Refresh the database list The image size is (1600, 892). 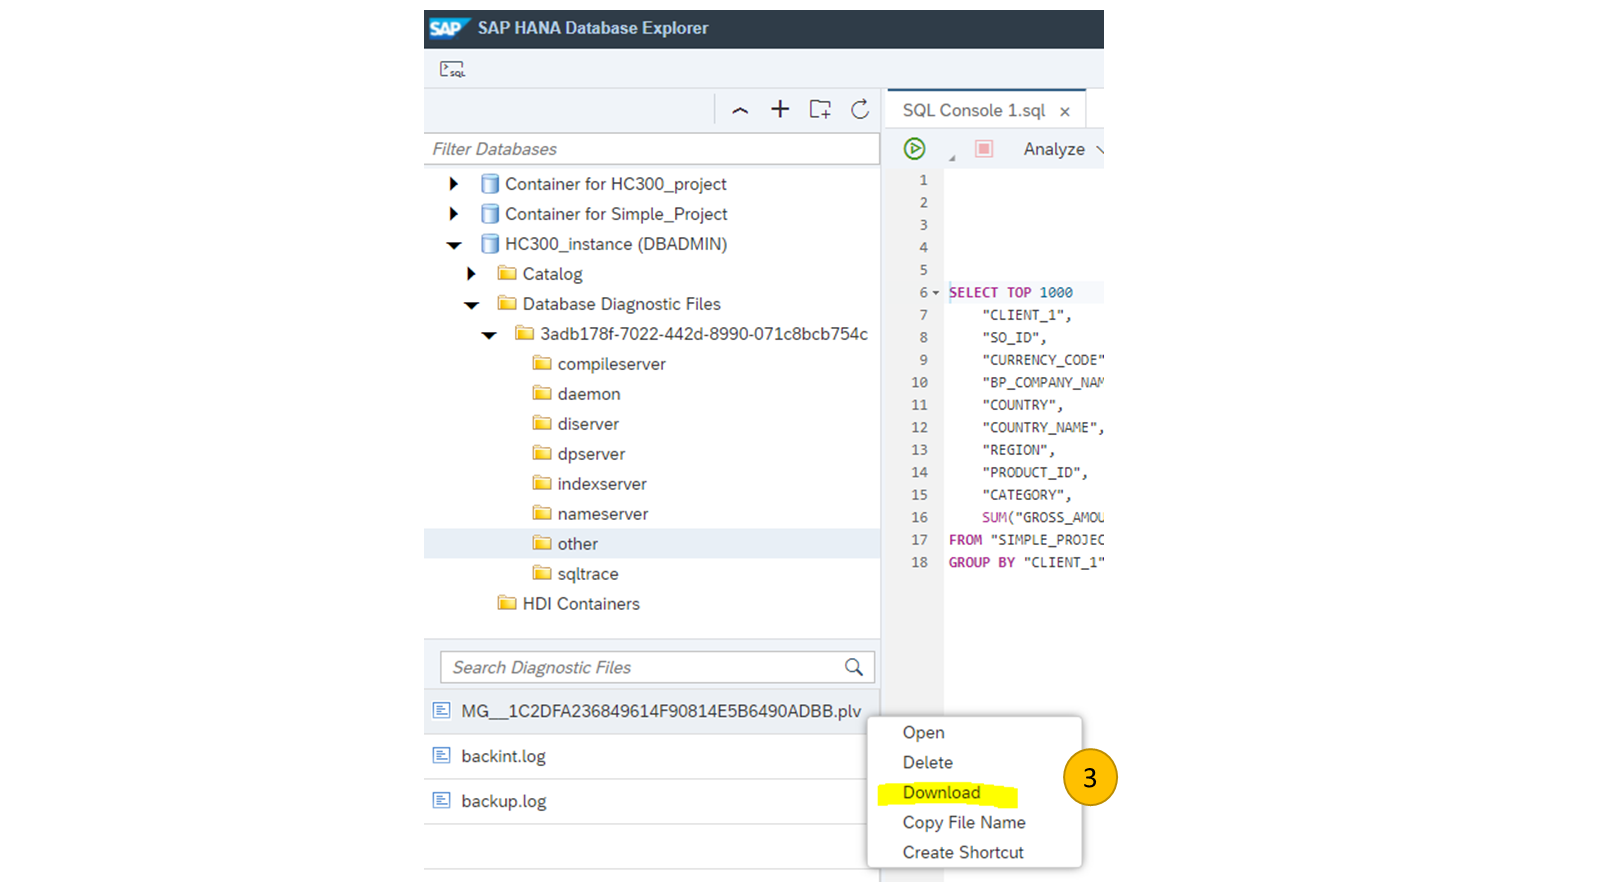tap(860, 109)
